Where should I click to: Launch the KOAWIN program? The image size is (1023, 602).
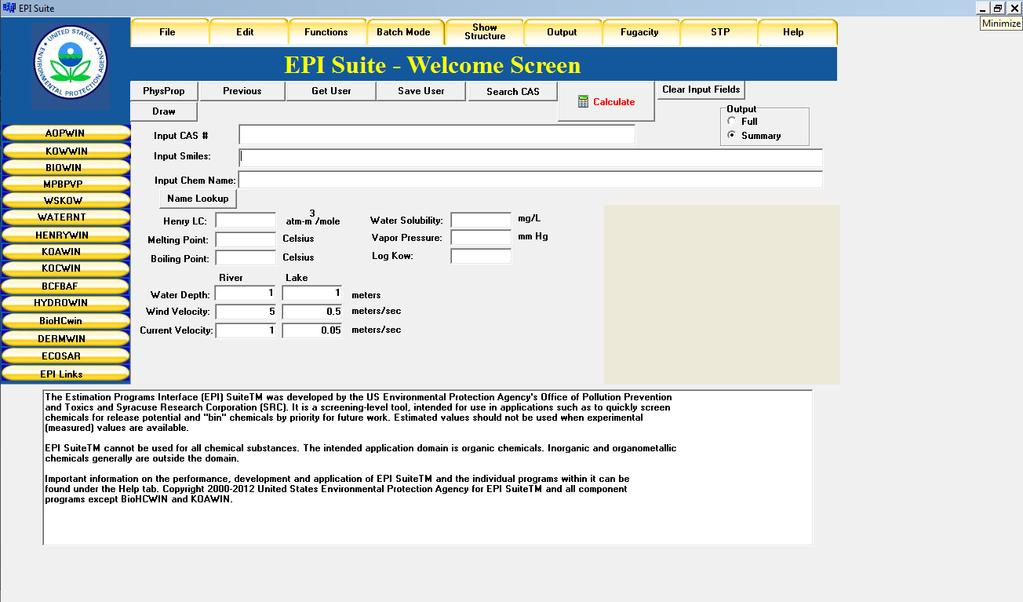[65, 251]
